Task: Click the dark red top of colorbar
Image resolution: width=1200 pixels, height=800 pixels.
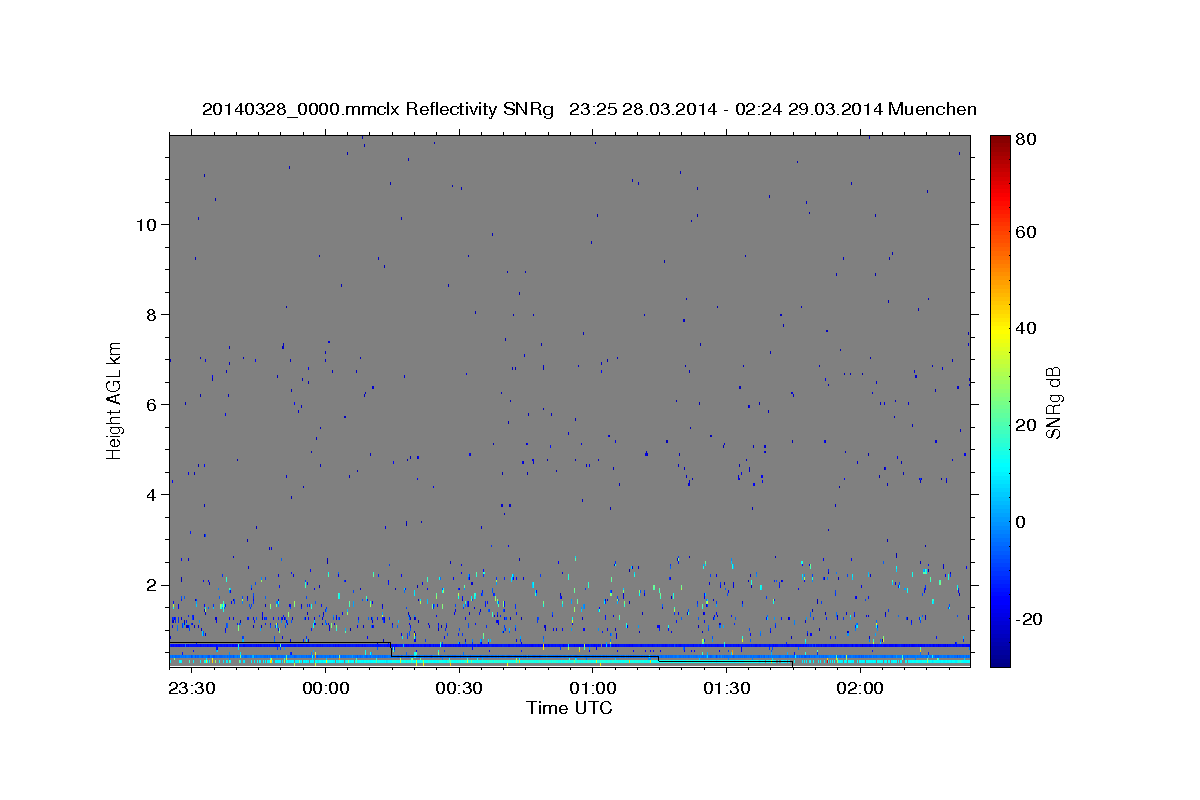Action: coord(999,142)
